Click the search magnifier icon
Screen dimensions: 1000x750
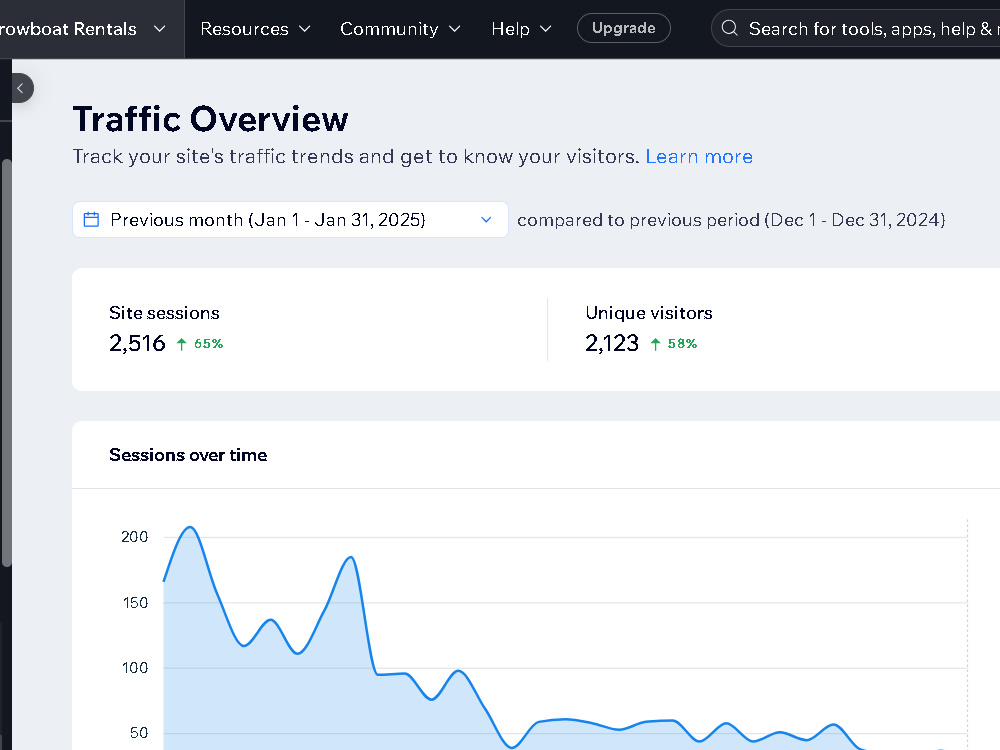point(730,28)
